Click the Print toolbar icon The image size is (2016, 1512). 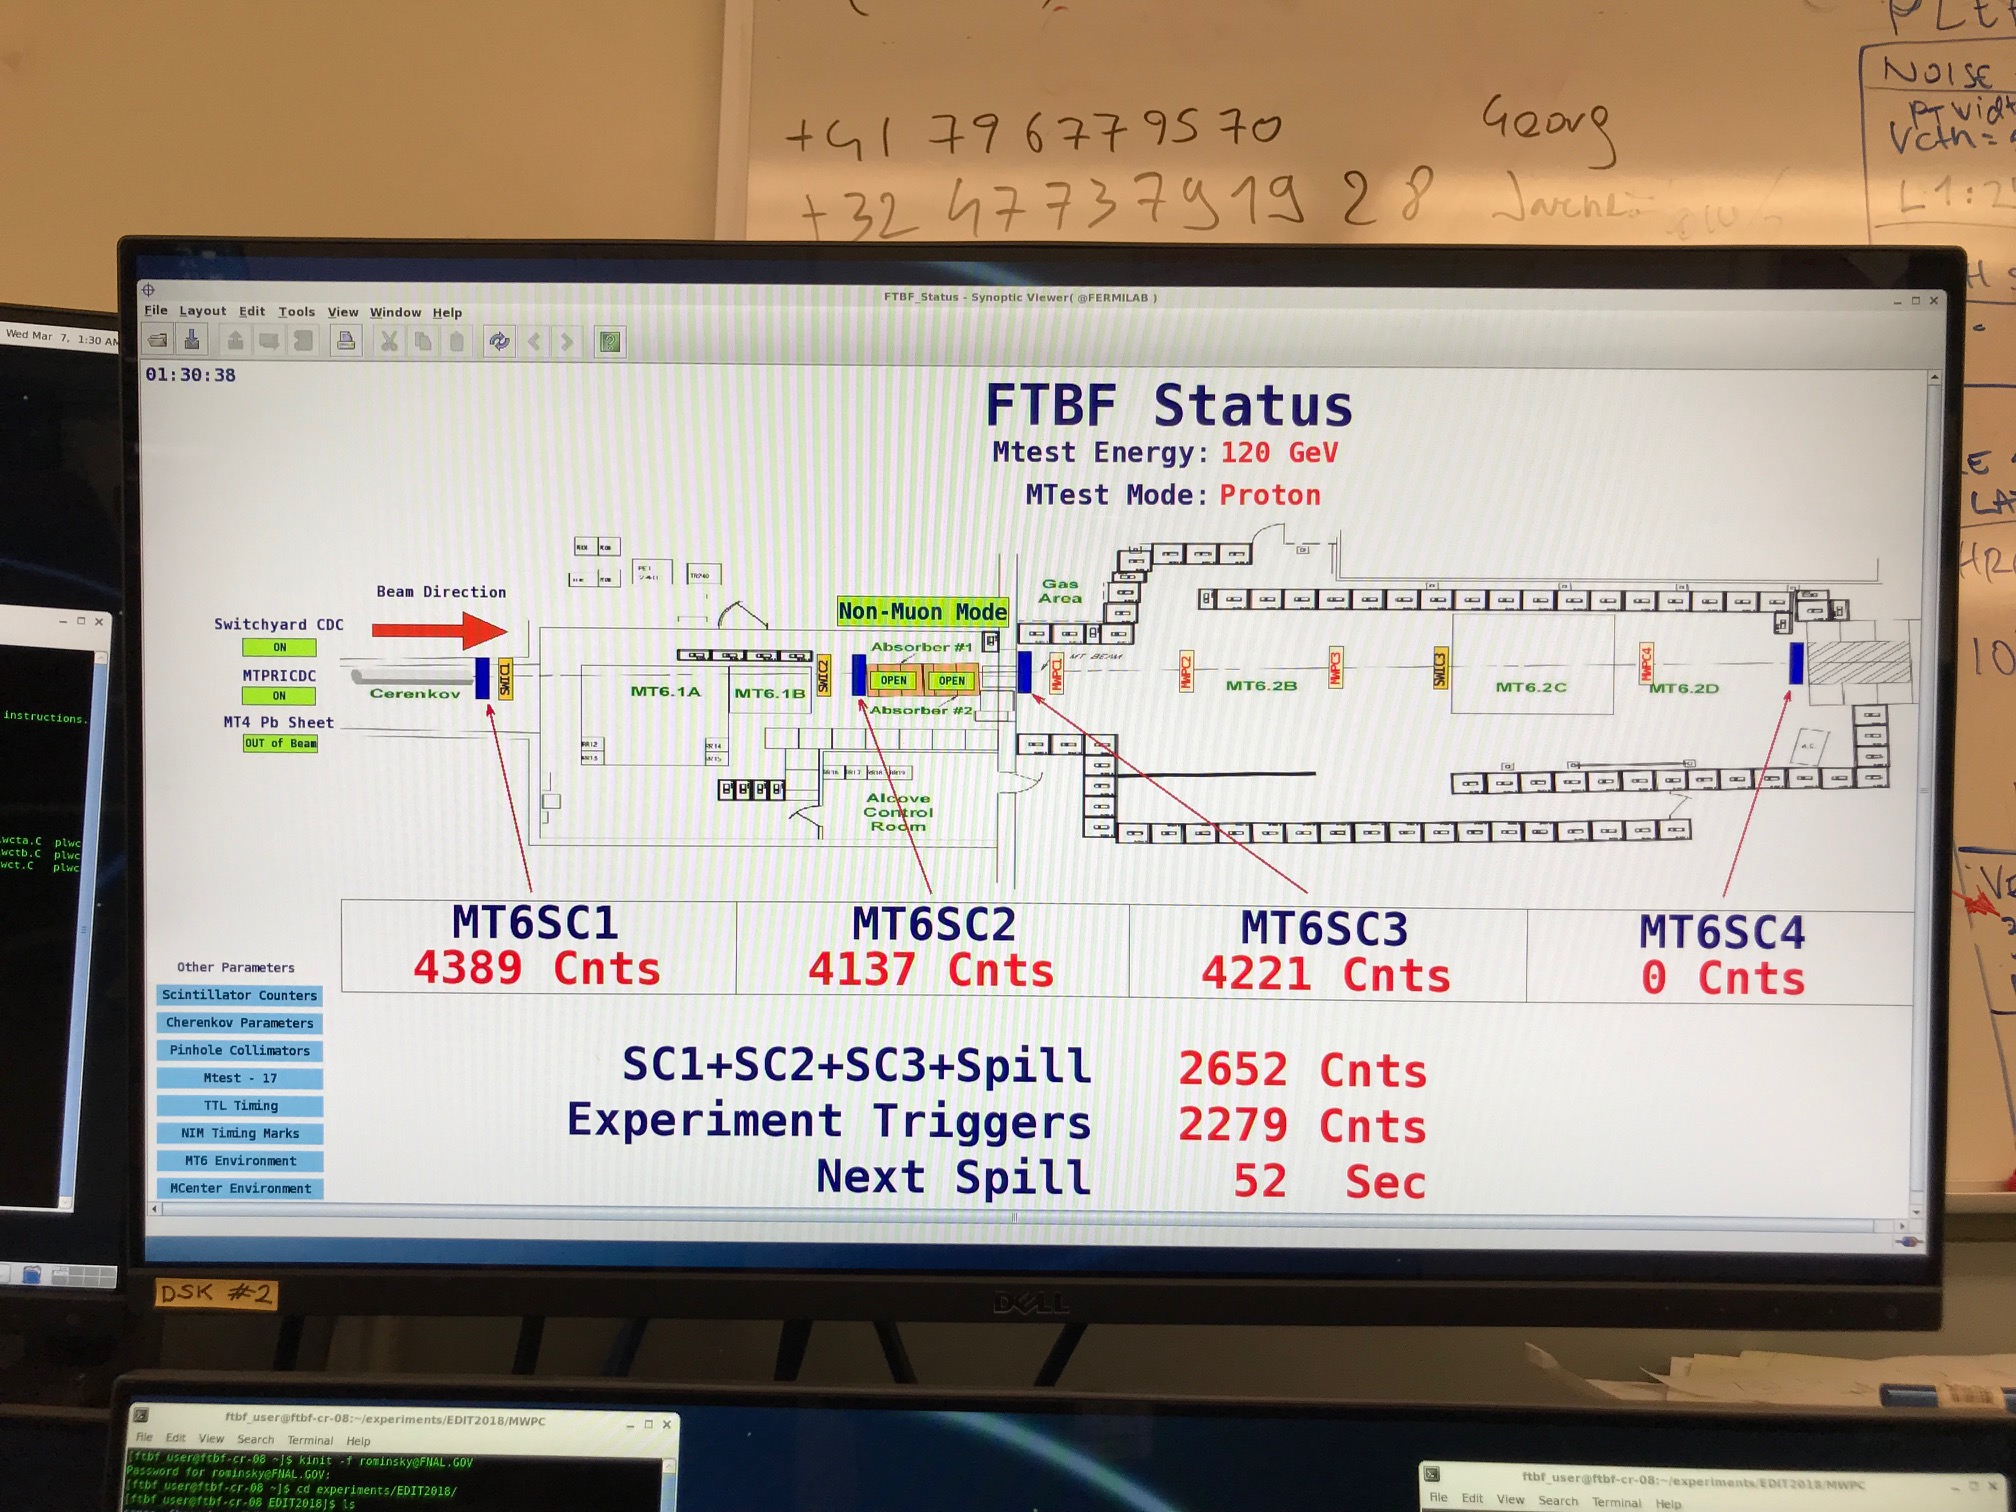(x=345, y=342)
